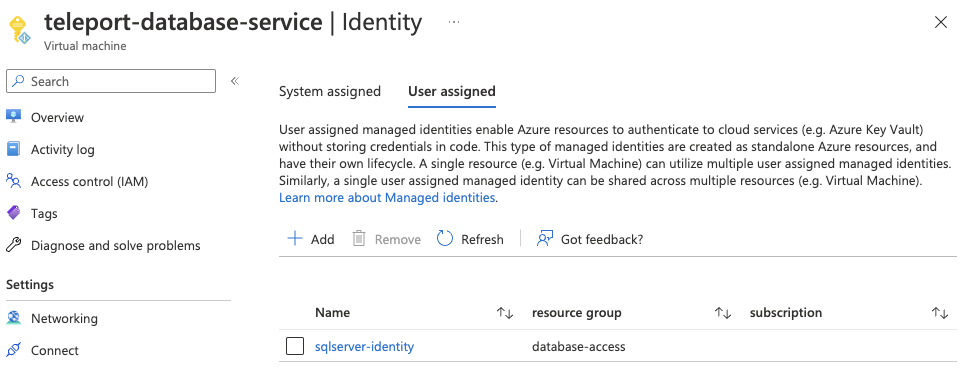
Task: Click the Settings section heading
Action: (30, 284)
